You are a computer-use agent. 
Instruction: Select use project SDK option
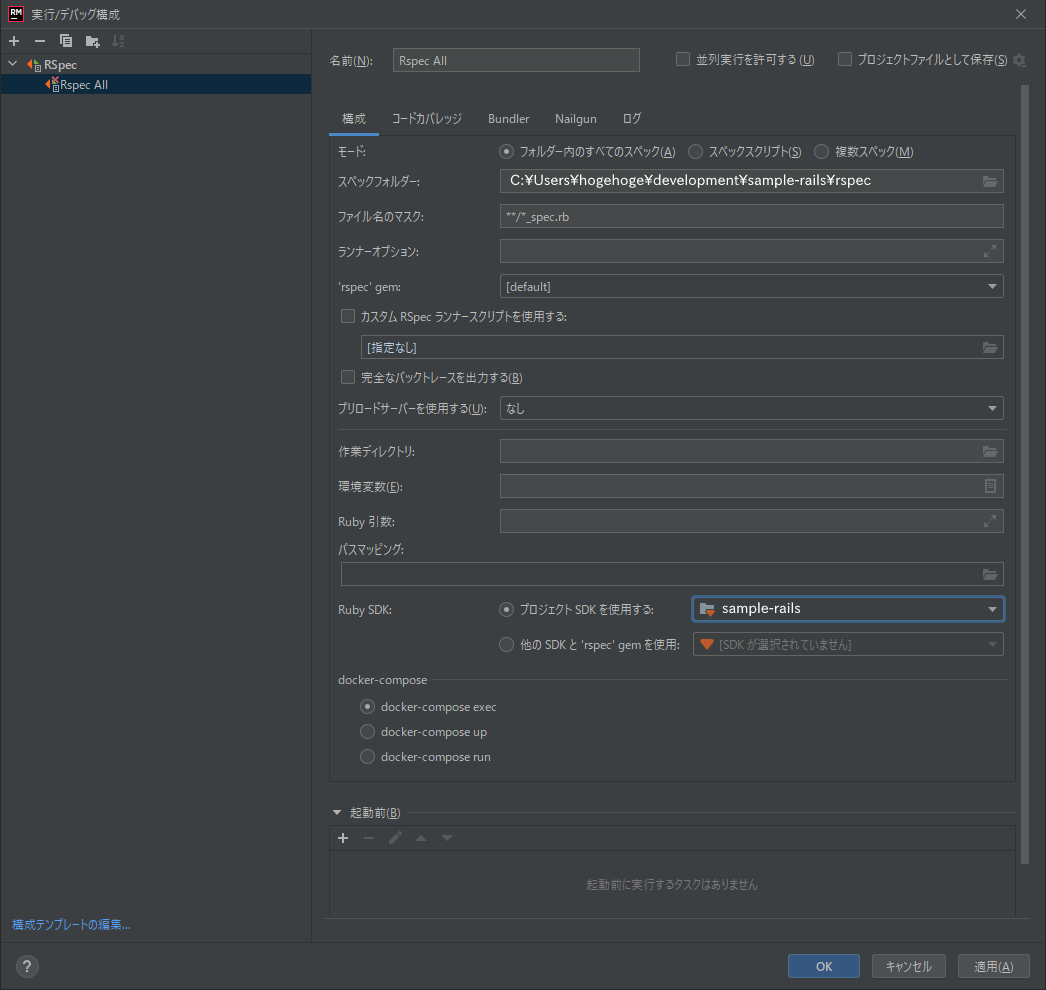pos(506,609)
